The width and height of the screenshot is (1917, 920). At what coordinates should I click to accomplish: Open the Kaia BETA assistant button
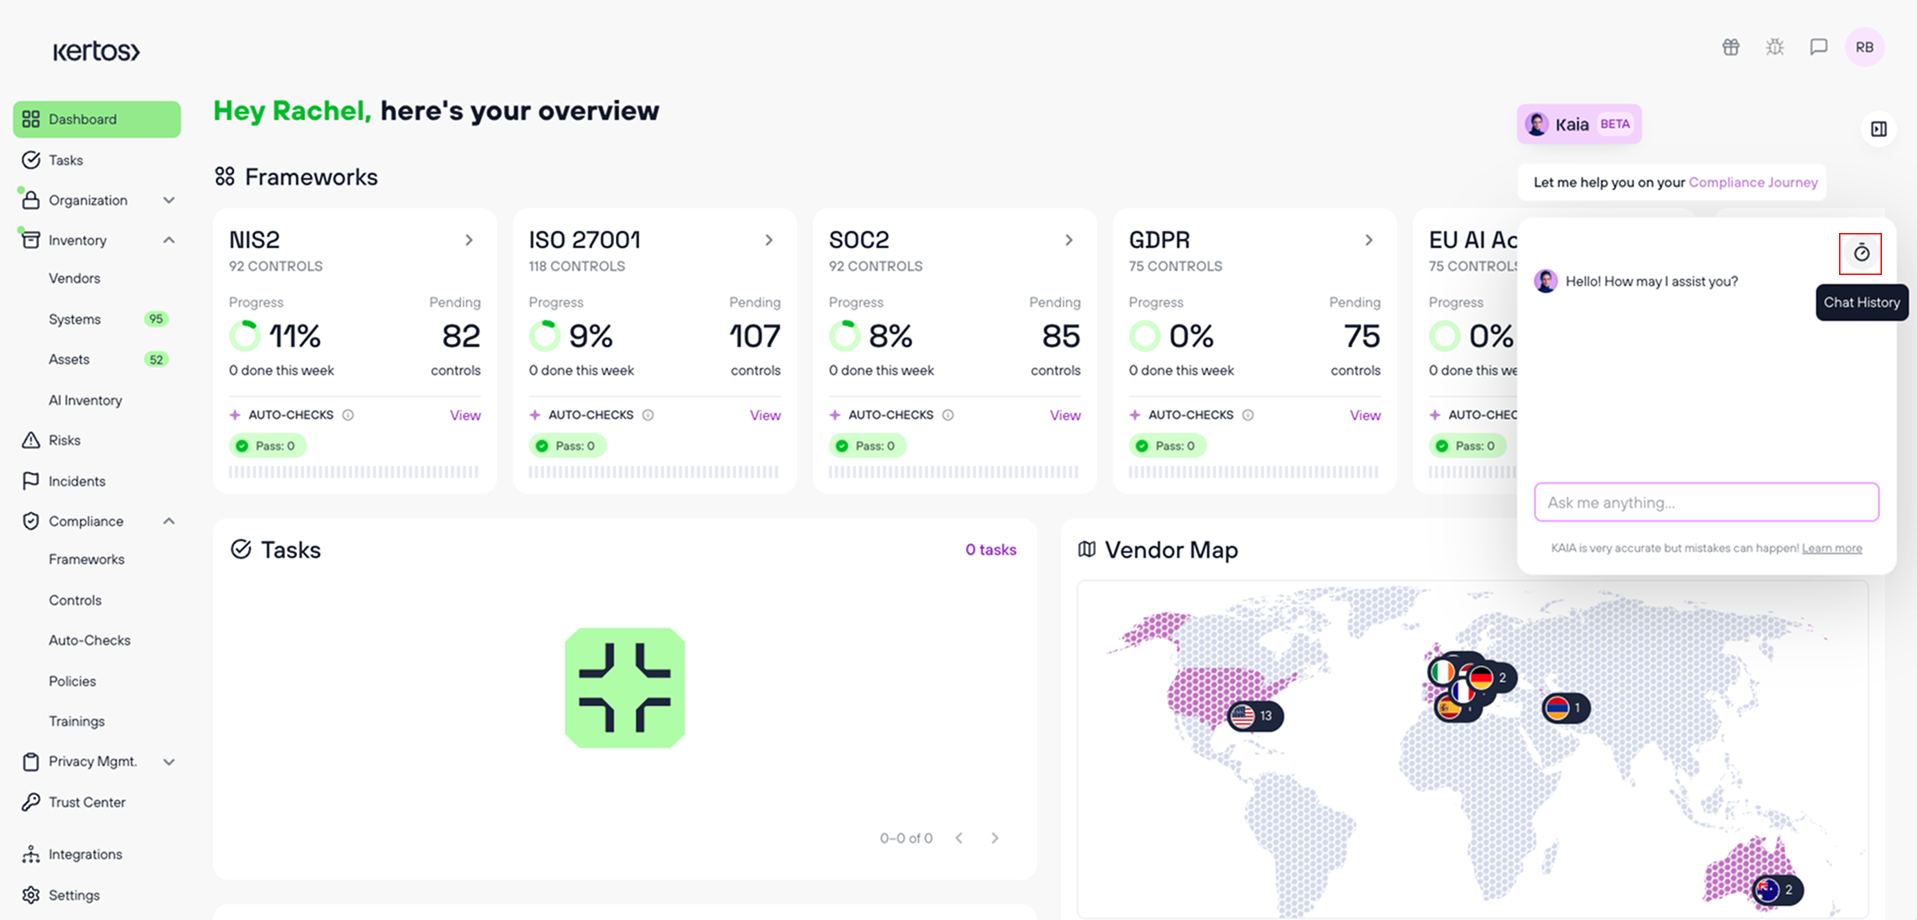pyautogui.click(x=1579, y=124)
